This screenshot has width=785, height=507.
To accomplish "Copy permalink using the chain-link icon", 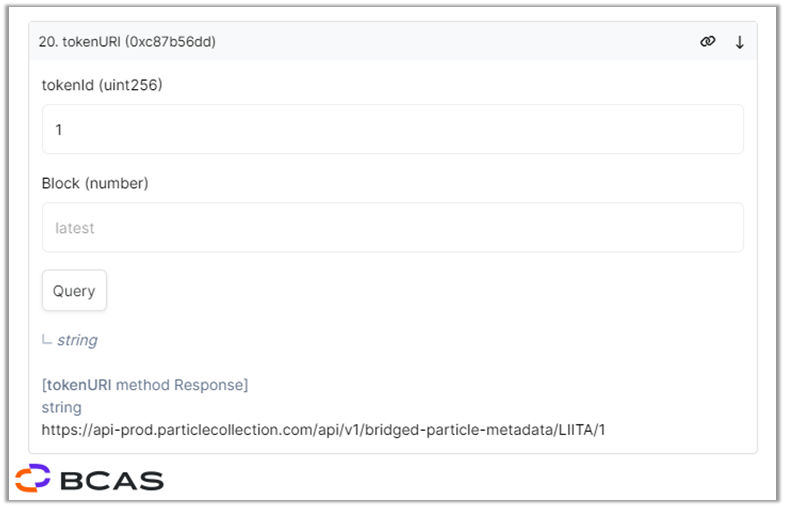I will pyautogui.click(x=707, y=42).
